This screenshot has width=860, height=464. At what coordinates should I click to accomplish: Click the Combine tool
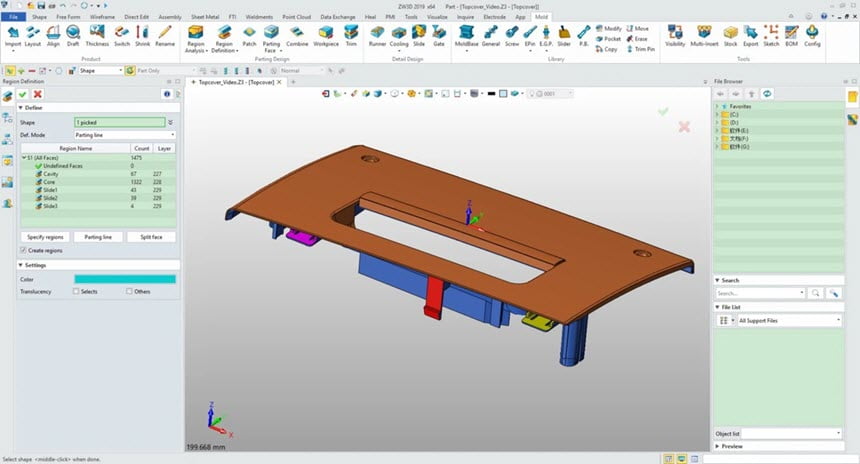[x=297, y=37]
